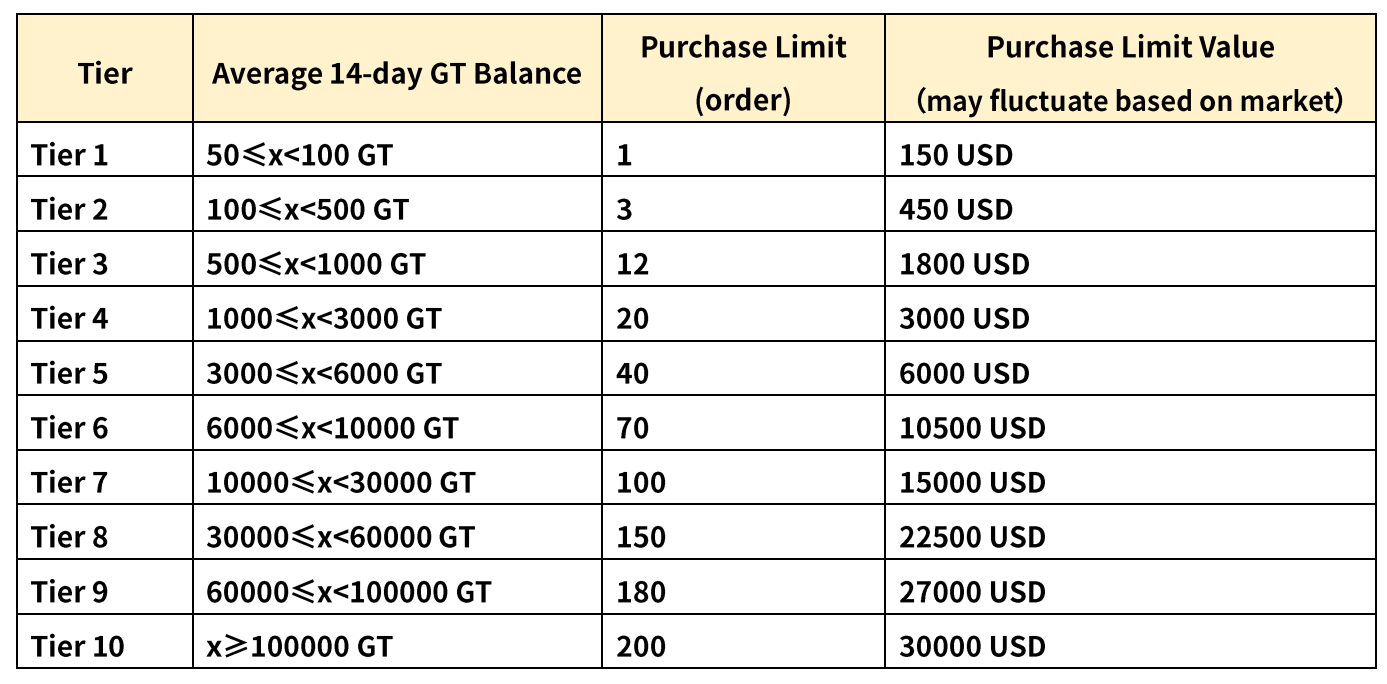The height and width of the screenshot is (684, 1387).
Task: Click the Average 14-day GT Balance header
Action: pos(396,73)
